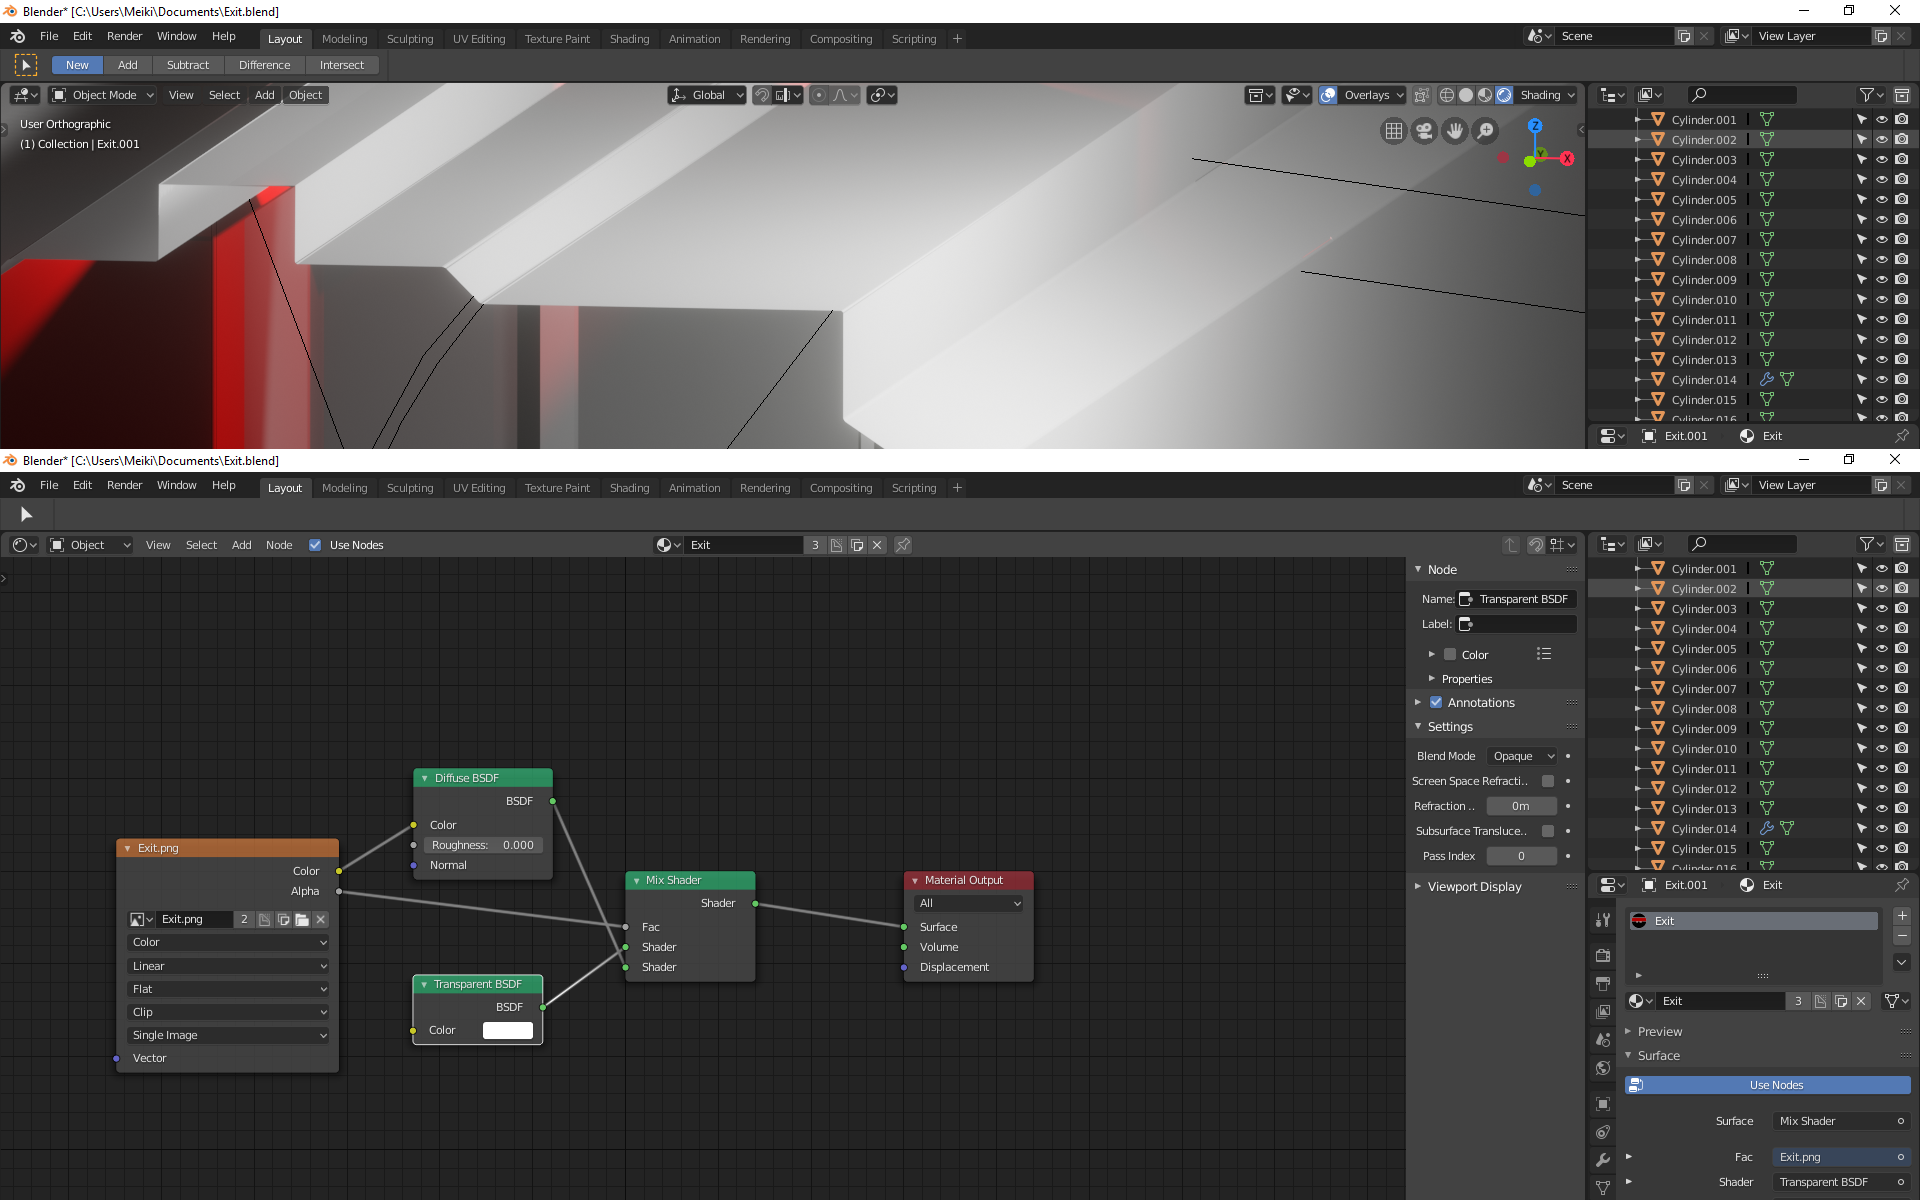Open the Output properties tab in the bottom window
Image resolution: width=1920 pixels, height=1200 pixels.
click(1603, 984)
